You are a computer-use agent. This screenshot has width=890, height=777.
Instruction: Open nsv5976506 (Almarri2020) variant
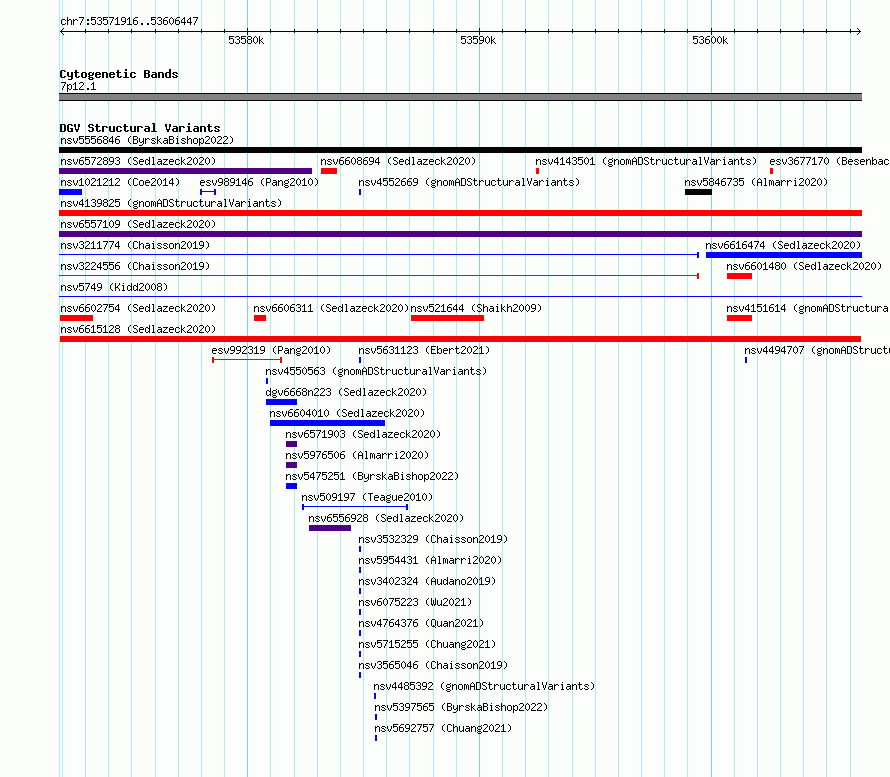point(357,455)
